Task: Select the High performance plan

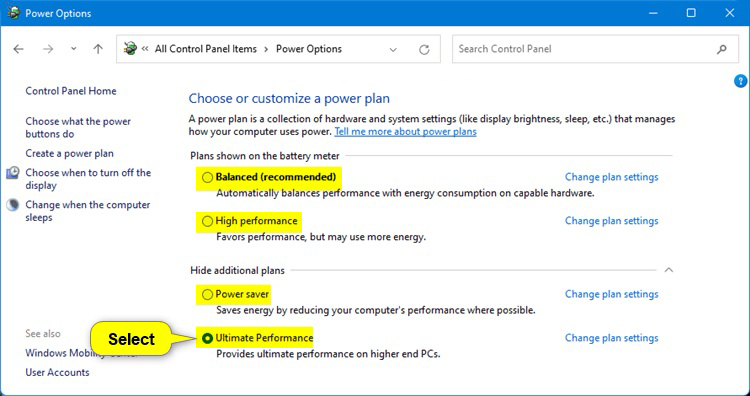Action: tap(207, 221)
